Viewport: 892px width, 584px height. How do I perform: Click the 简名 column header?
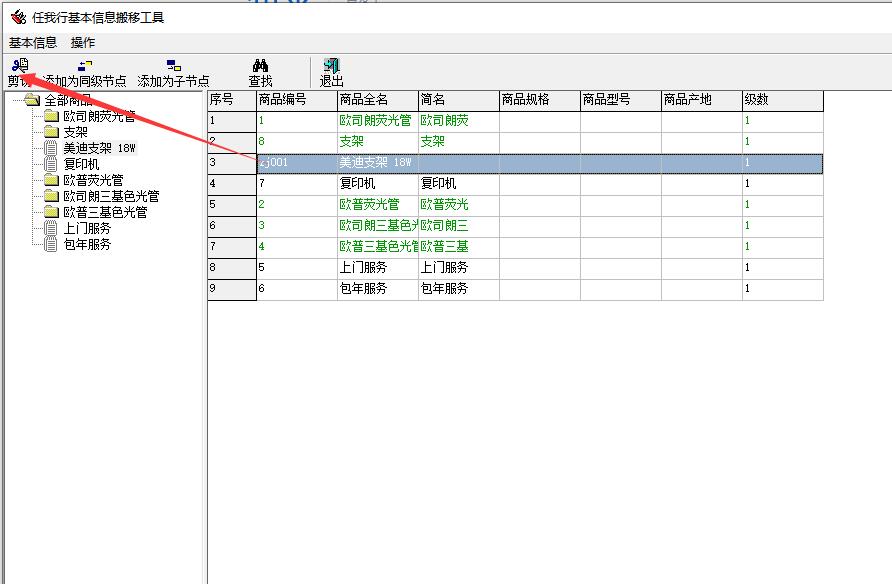point(459,101)
